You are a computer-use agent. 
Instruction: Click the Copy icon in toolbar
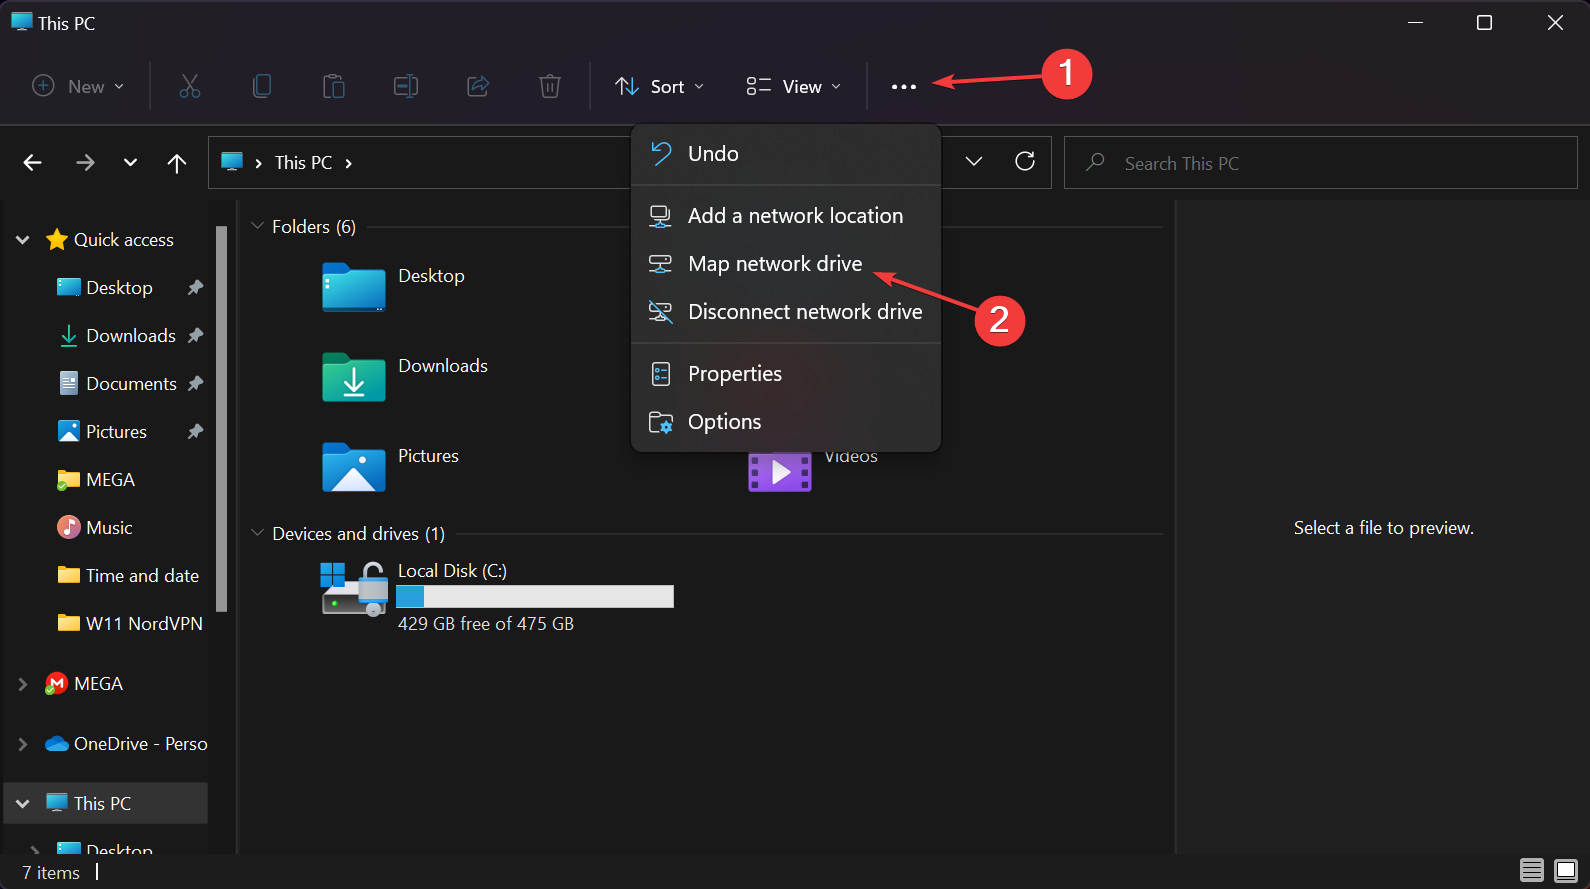click(x=262, y=86)
